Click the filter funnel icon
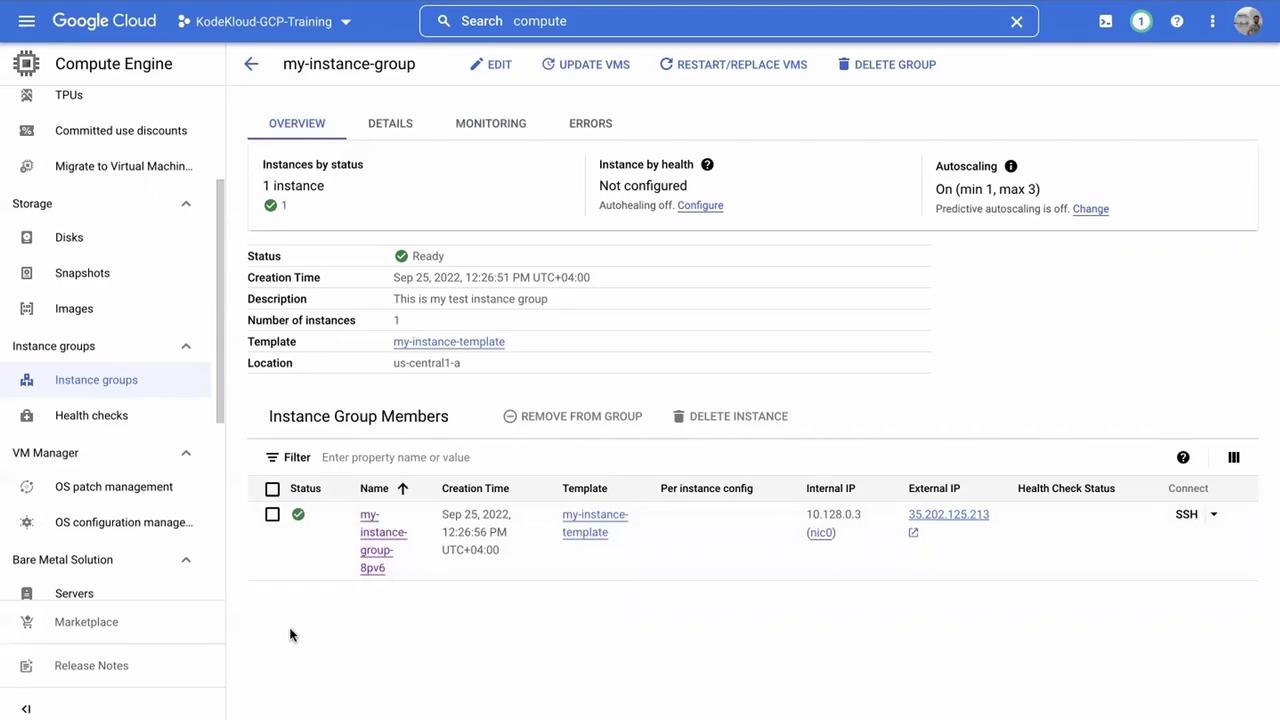The image size is (1280, 720). [272, 457]
